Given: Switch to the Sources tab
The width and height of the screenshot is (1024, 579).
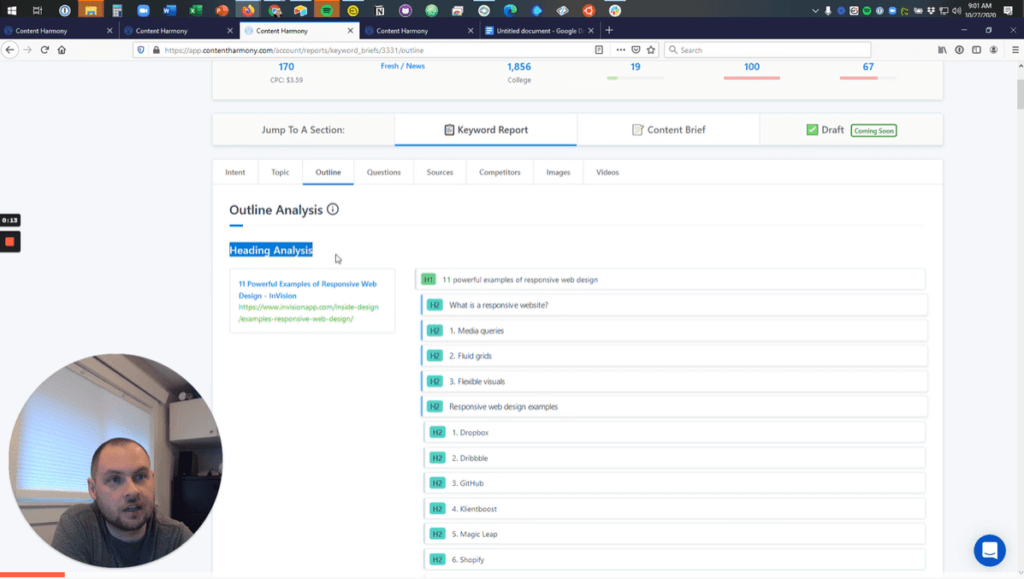Looking at the screenshot, I should tap(440, 172).
